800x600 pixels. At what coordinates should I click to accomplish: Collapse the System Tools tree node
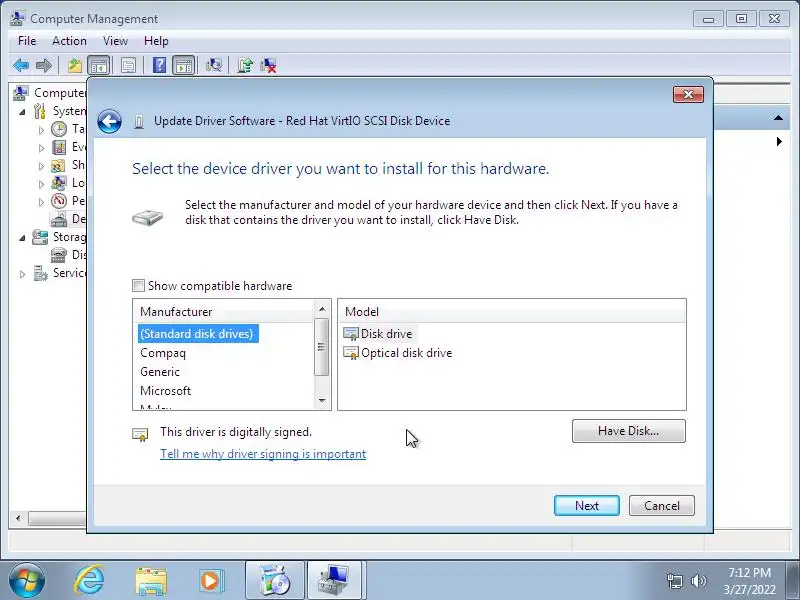point(22,112)
